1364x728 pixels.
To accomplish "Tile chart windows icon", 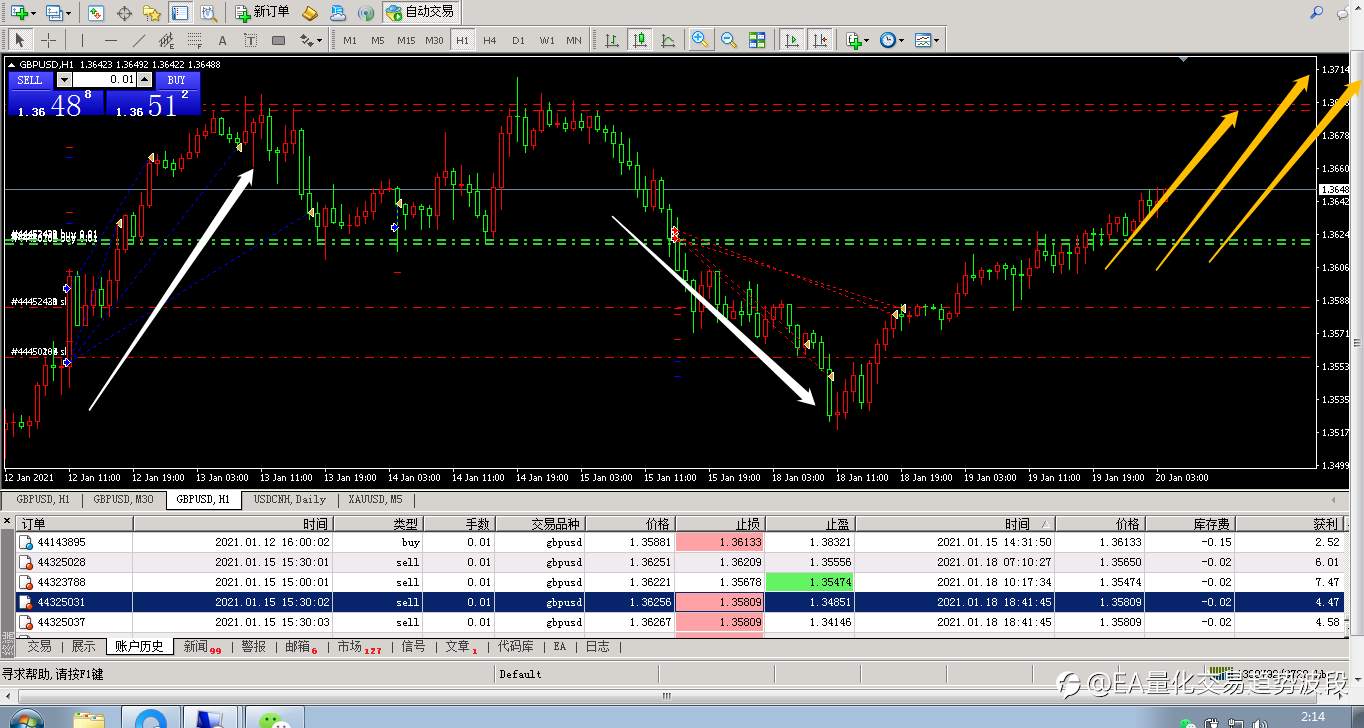I will click(x=757, y=40).
